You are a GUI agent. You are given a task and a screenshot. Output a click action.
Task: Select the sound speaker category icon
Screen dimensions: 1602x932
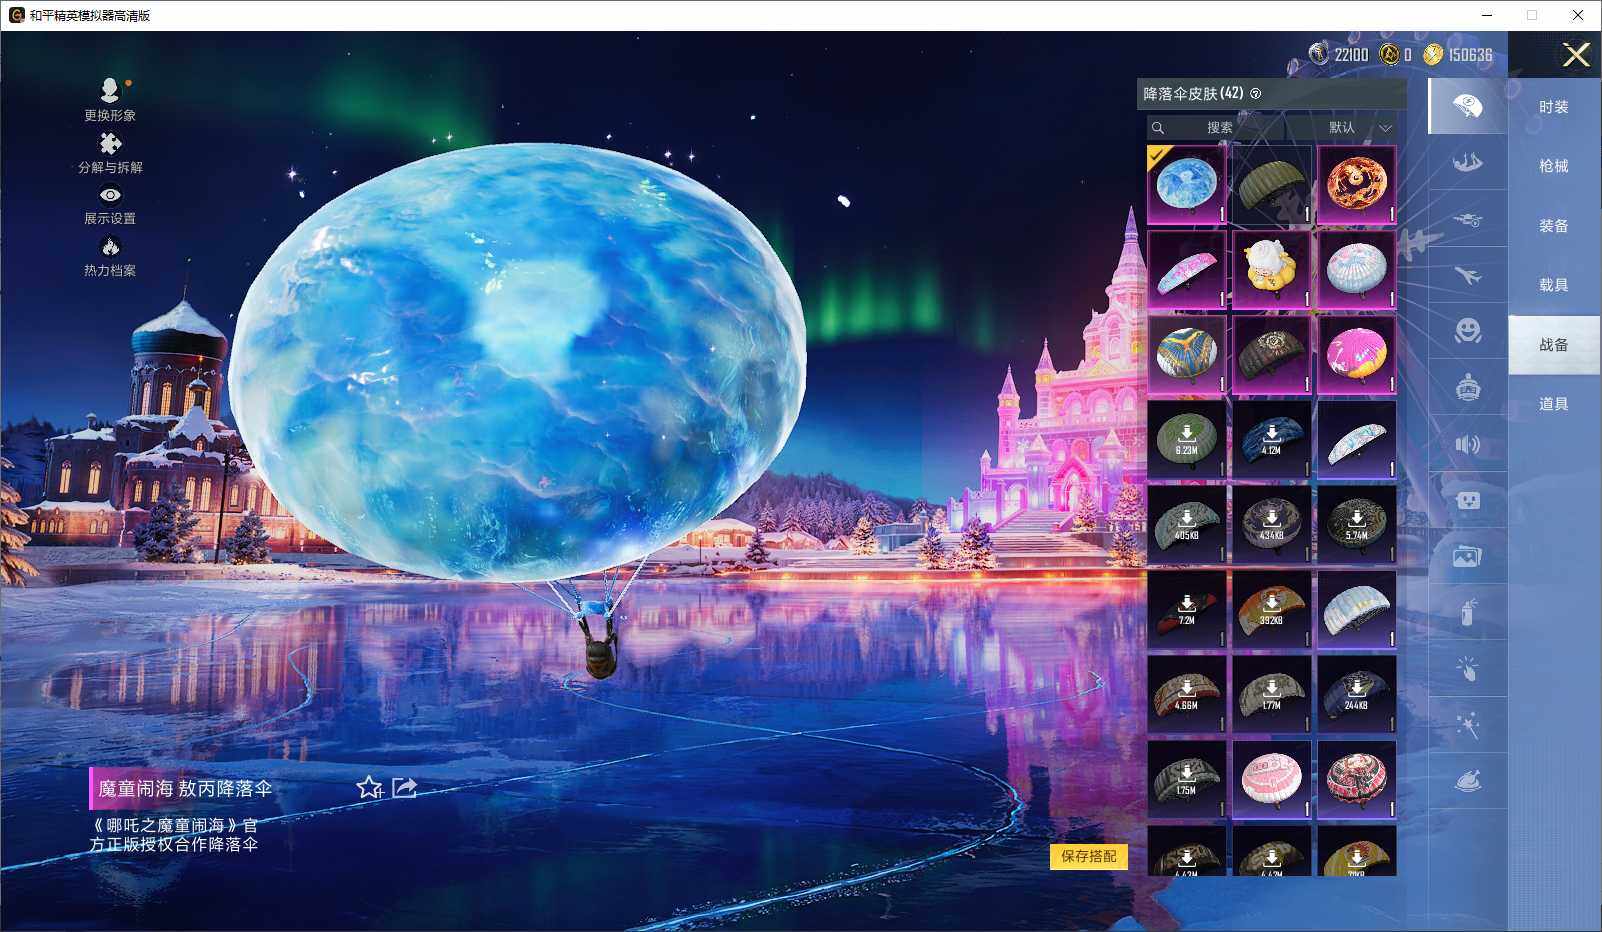pyautogui.click(x=1467, y=444)
